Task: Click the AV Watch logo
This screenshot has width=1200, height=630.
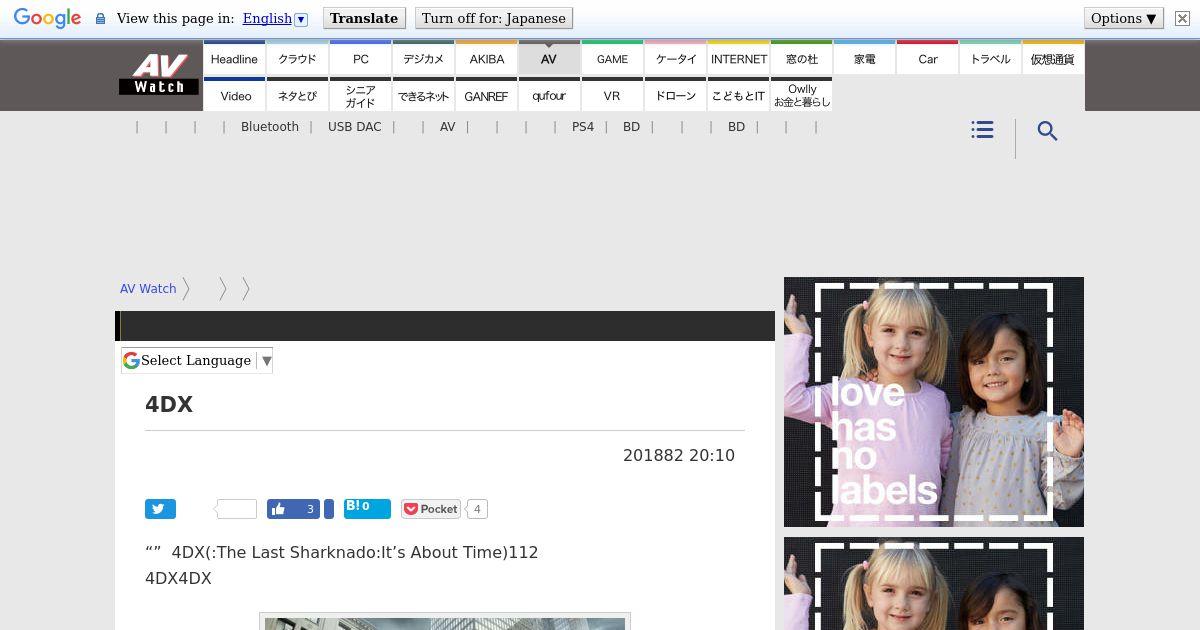Action: click(x=159, y=74)
